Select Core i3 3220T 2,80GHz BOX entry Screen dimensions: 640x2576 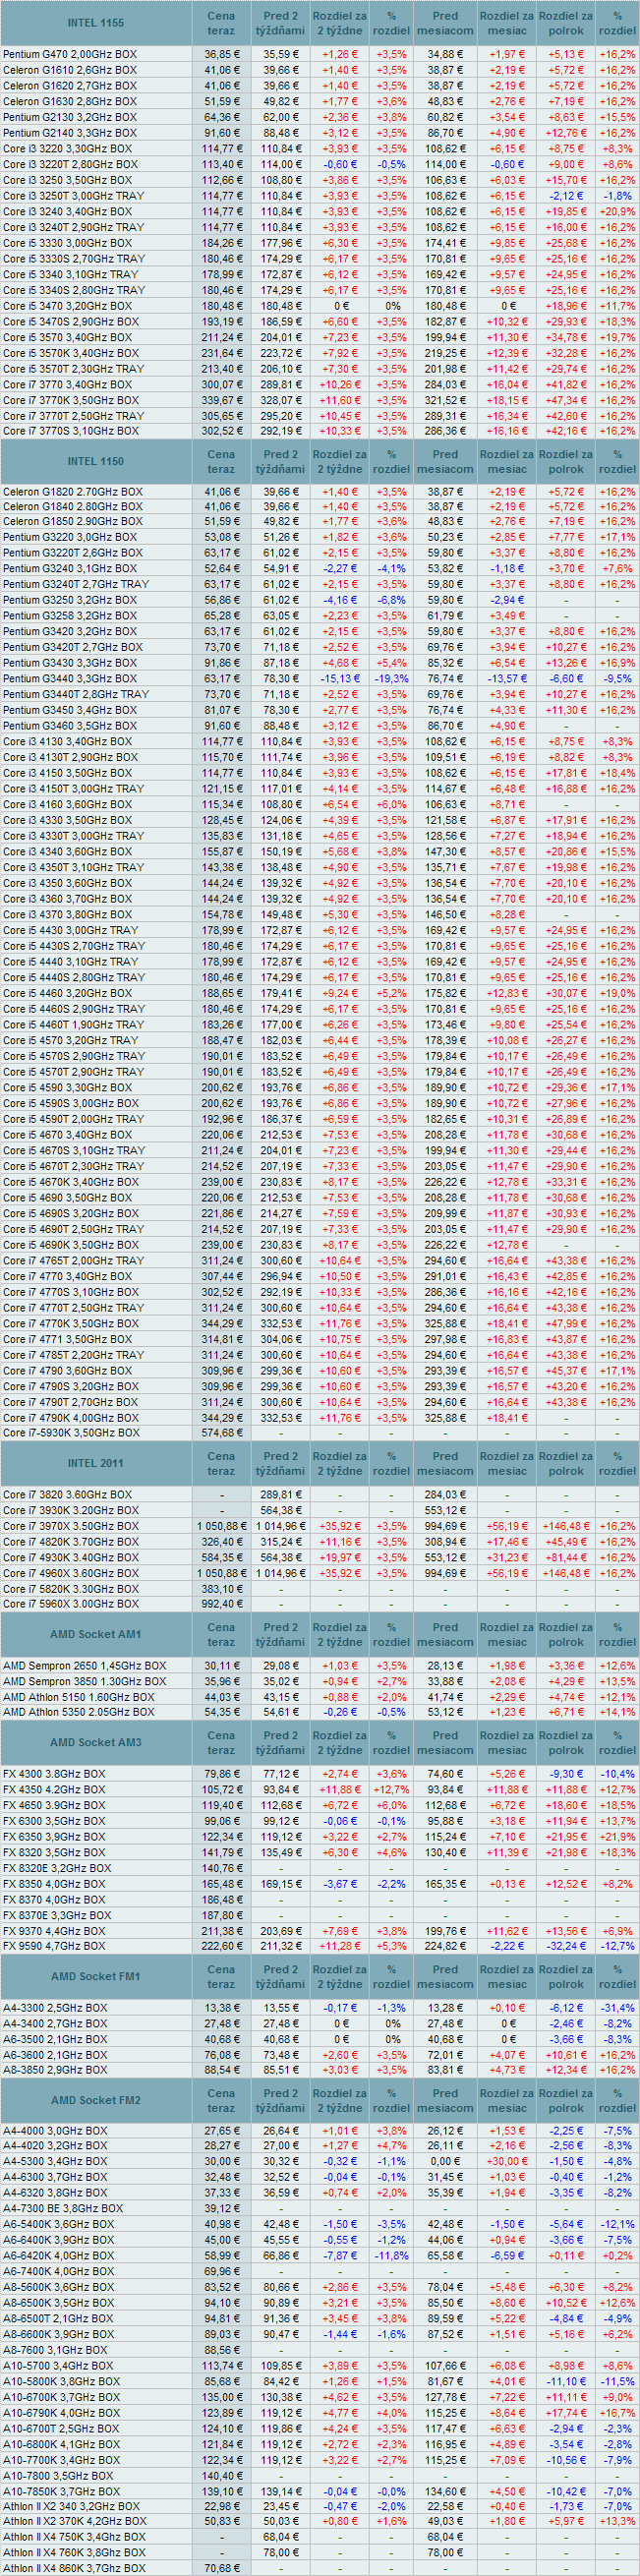71,164
